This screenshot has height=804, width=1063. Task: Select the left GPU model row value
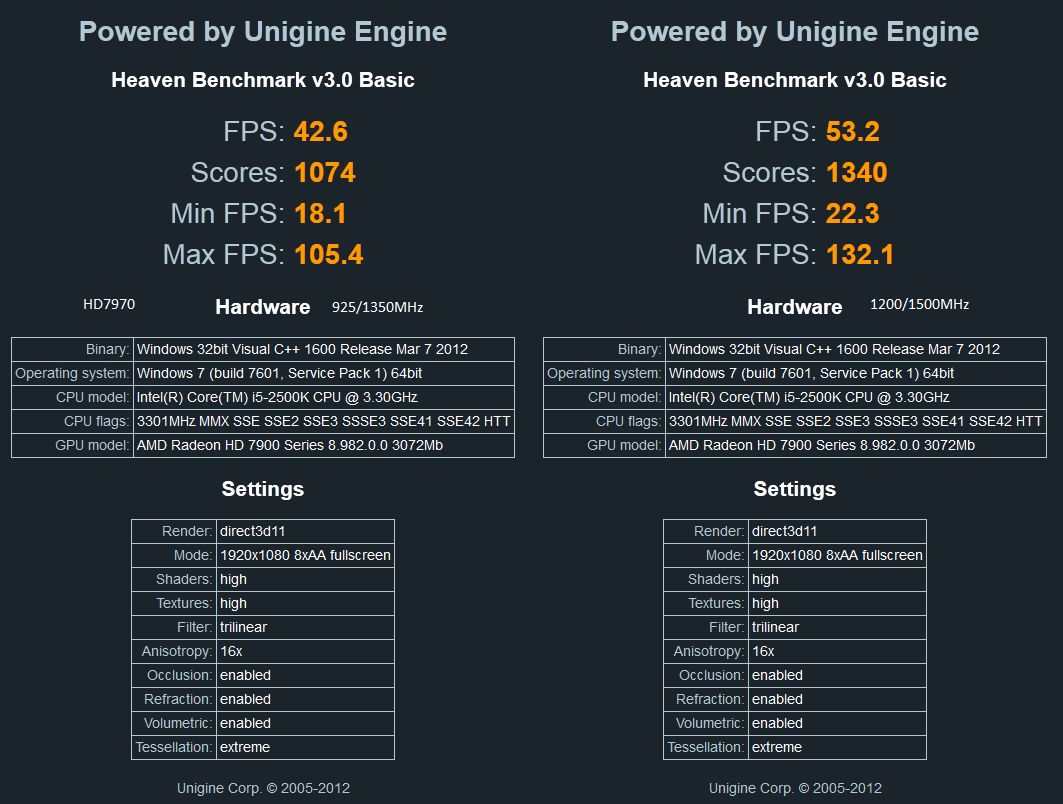pos(324,445)
